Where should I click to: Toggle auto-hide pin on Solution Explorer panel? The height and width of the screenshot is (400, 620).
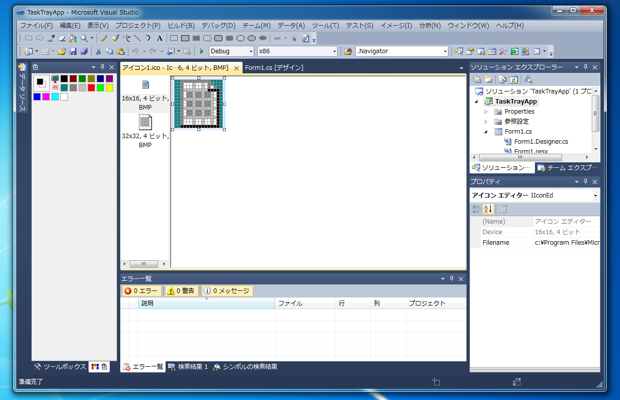[x=586, y=67]
